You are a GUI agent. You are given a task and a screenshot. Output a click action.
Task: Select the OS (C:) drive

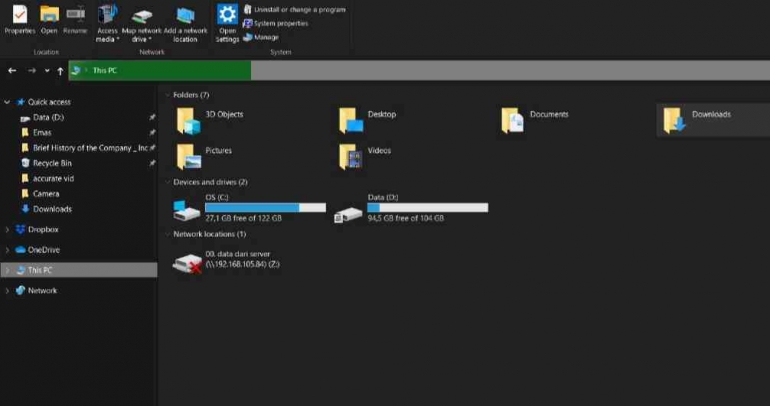pos(249,208)
